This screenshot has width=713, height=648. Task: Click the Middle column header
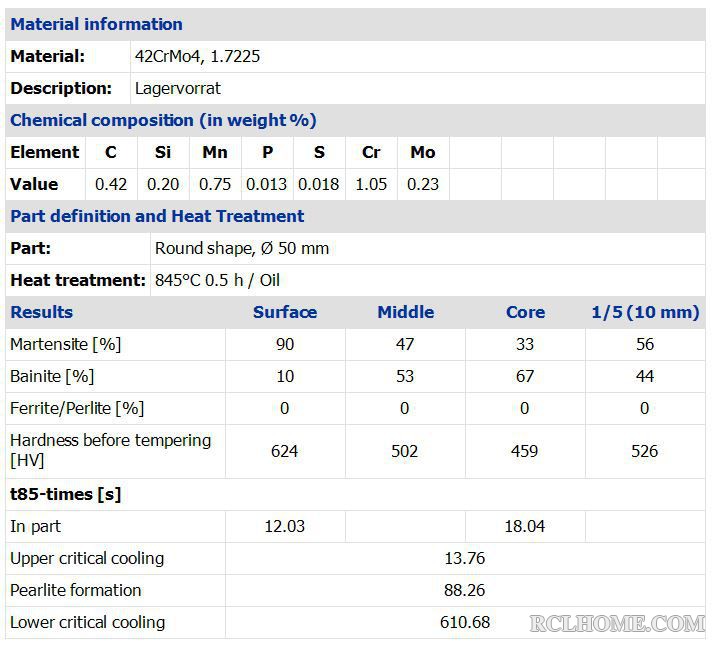[x=406, y=312]
